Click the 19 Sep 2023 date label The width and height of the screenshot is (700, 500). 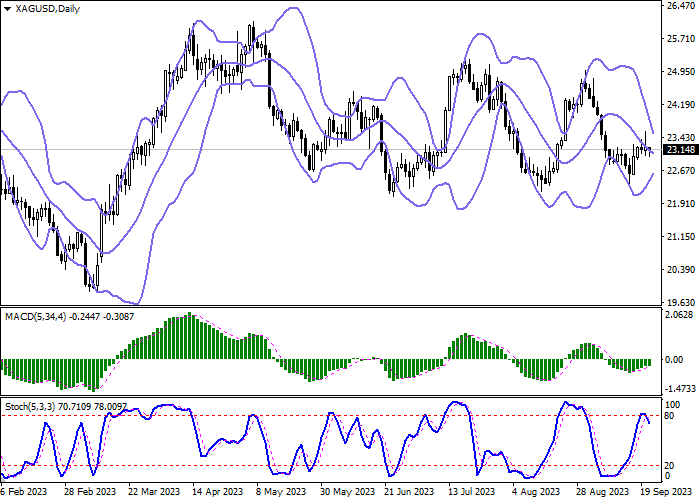pyautogui.click(x=667, y=492)
